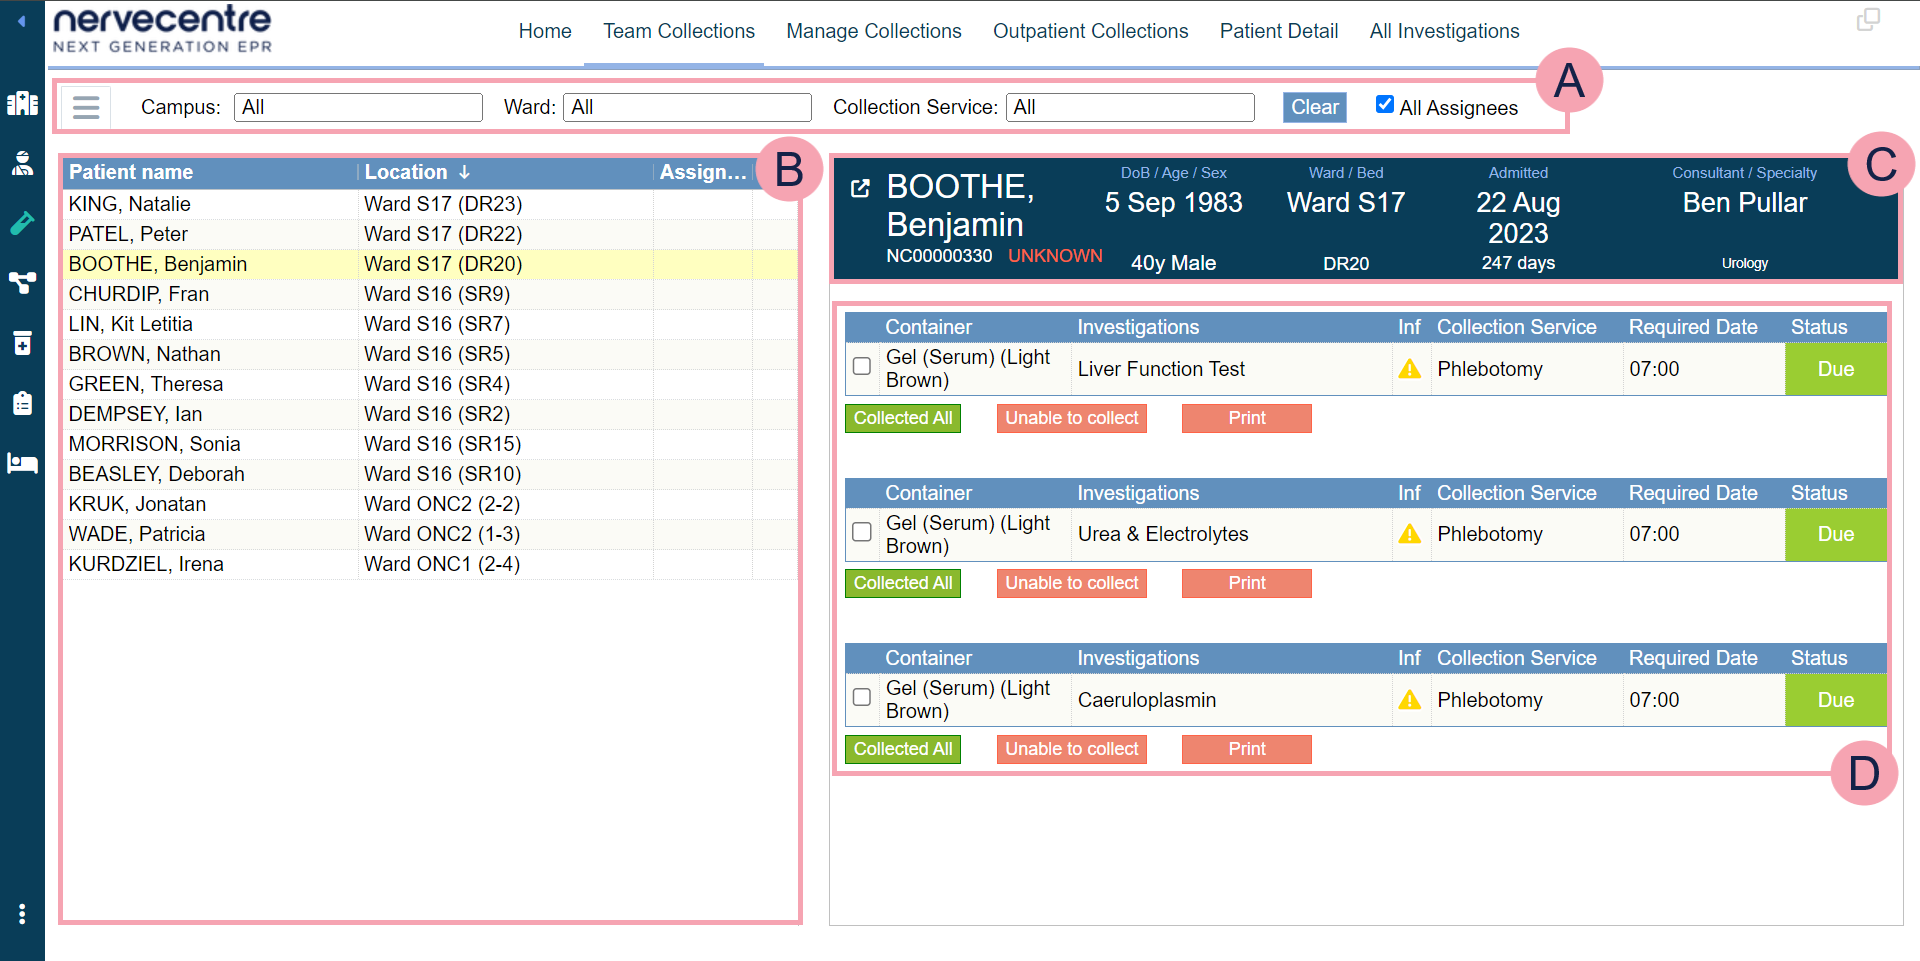Open the hamburger menu beside Campus filter
Screen dimensions: 1920x961
click(x=86, y=107)
